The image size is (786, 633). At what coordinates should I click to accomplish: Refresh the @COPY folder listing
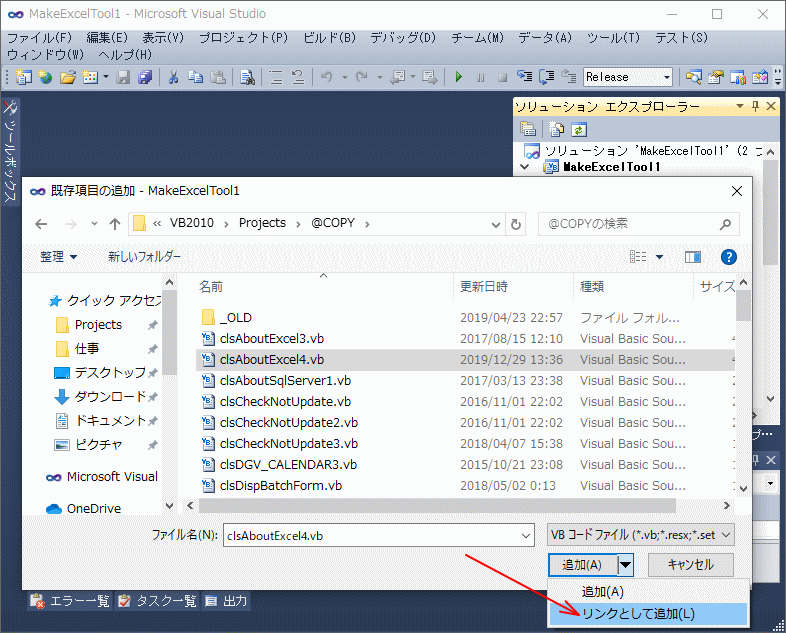515,224
